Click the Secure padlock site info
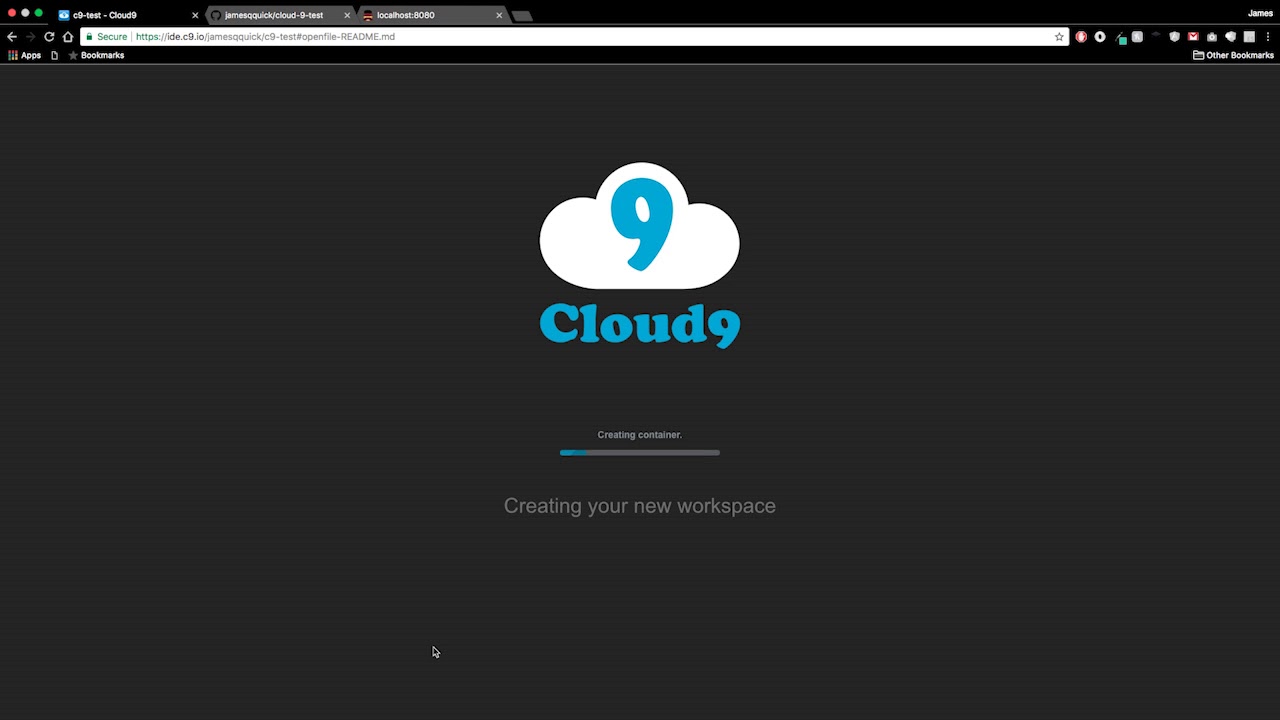1280x720 pixels. point(106,37)
